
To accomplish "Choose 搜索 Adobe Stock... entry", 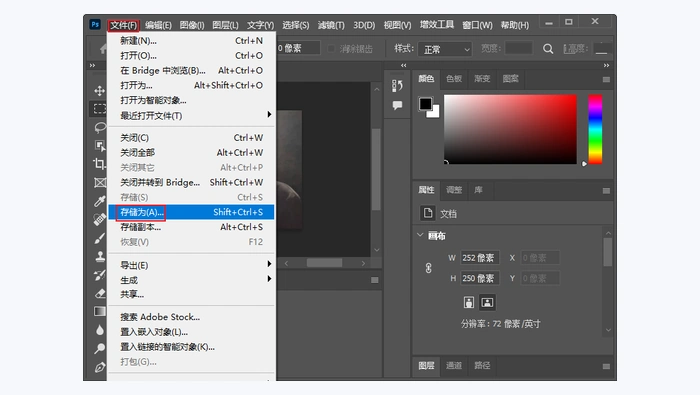I will point(191,317).
